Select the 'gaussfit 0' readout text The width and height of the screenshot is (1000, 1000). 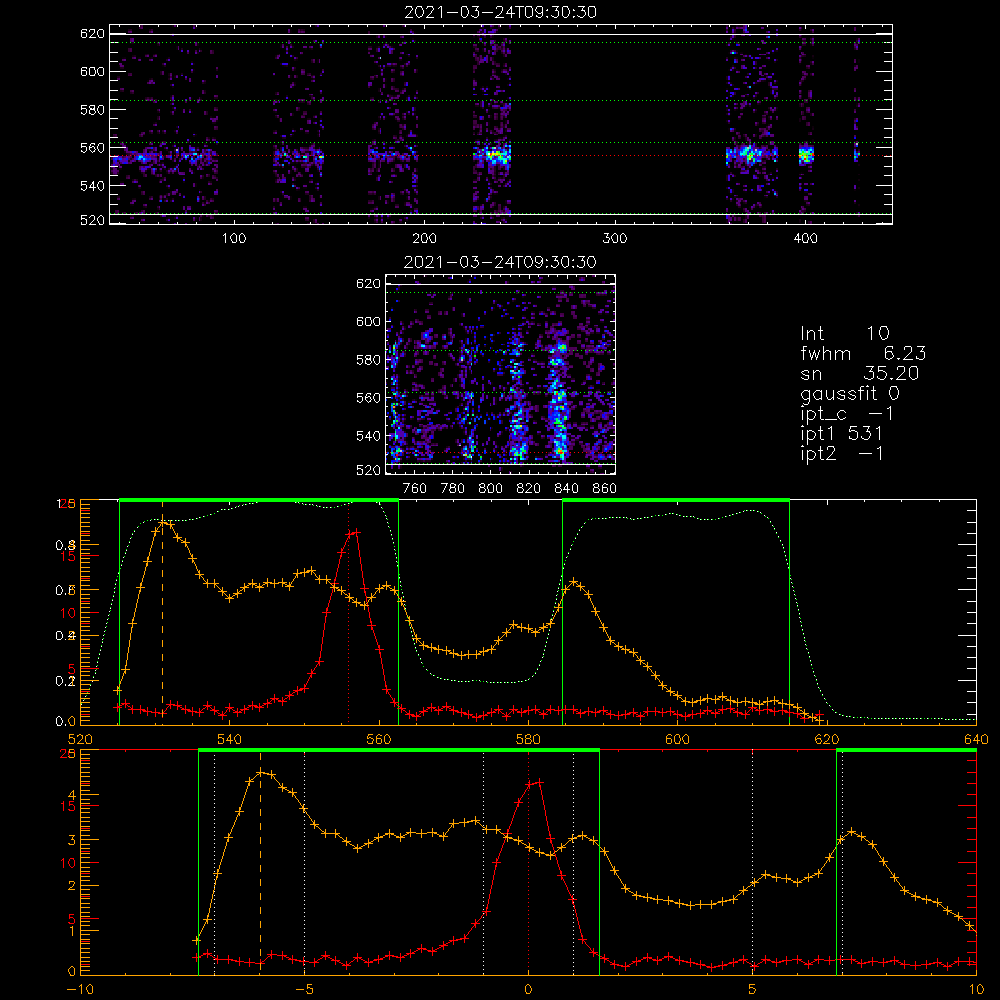pos(850,393)
